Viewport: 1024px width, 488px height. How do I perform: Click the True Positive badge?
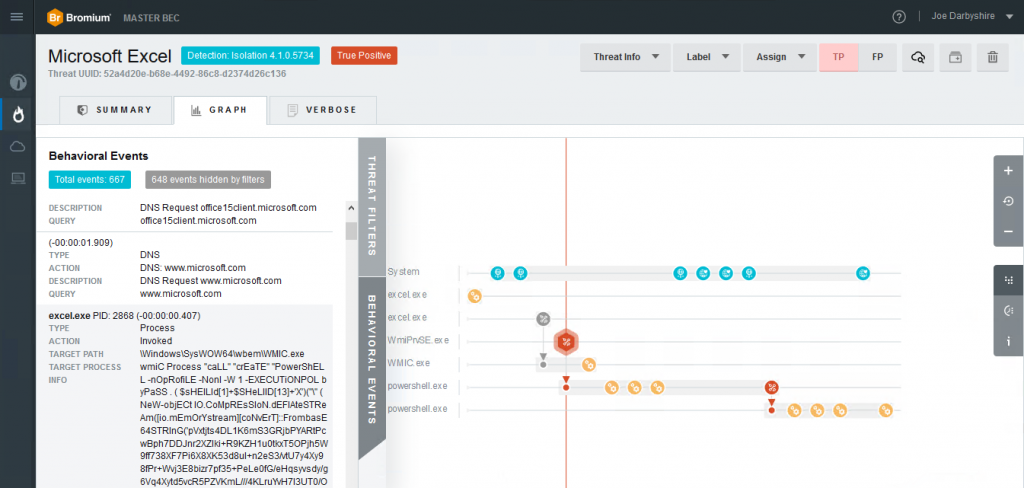point(364,56)
